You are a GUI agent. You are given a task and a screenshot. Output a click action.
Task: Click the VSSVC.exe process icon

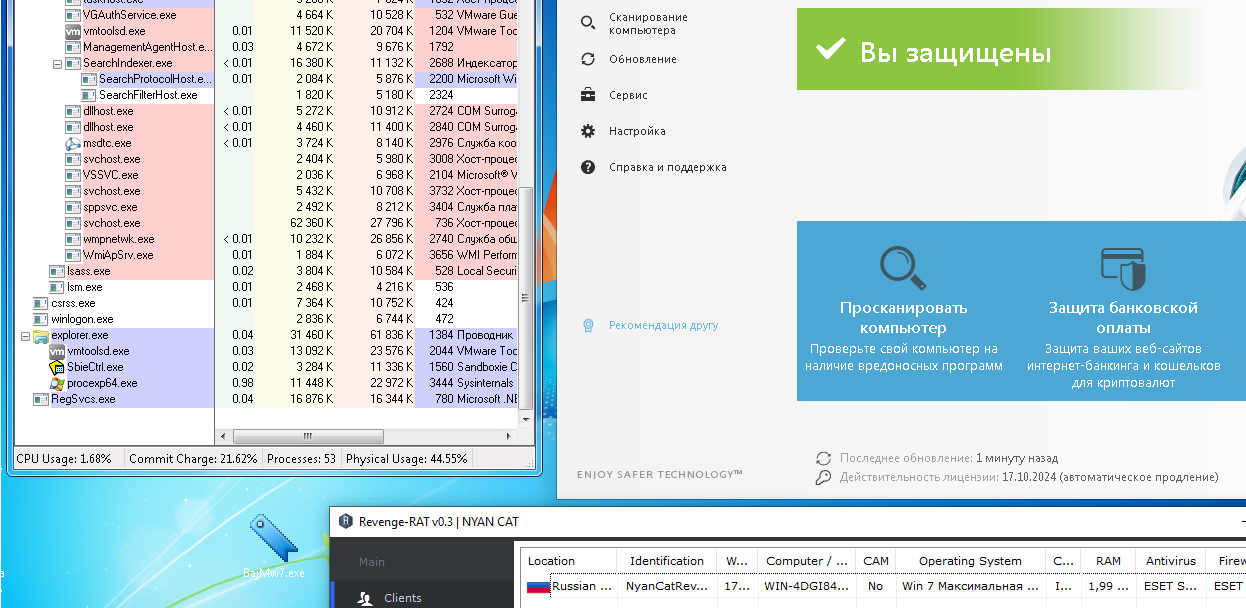tap(73, 175)
